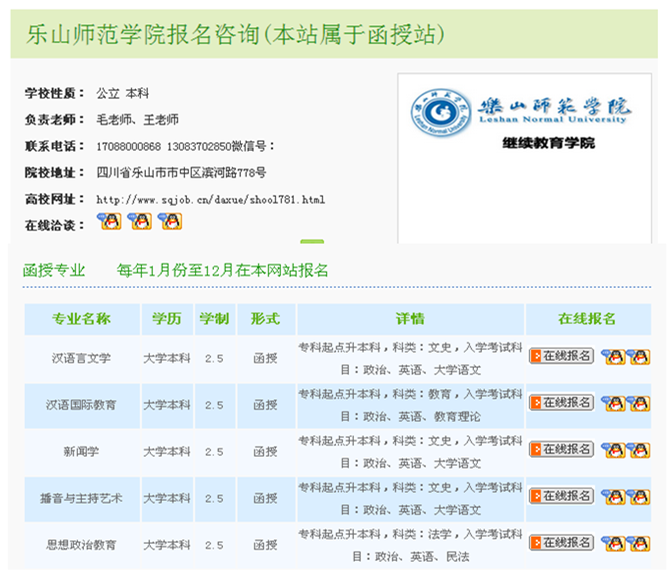Click the 形式 column header
Screen dimensions: 667x570
click(x=265, y=319)
